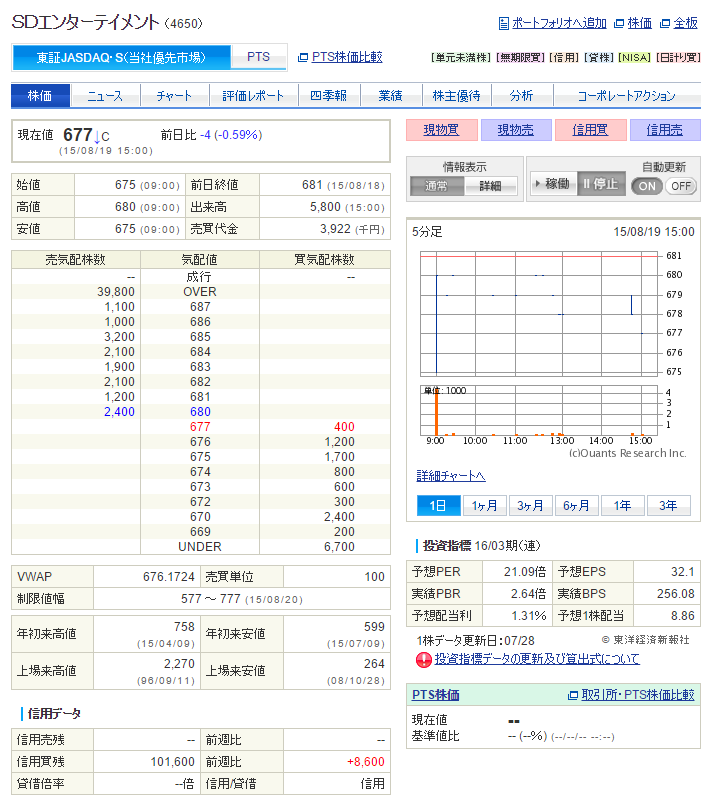Click the 現物売 button
Image resolution: width=710 pixels, height=801 pixels.
[516, 130]
